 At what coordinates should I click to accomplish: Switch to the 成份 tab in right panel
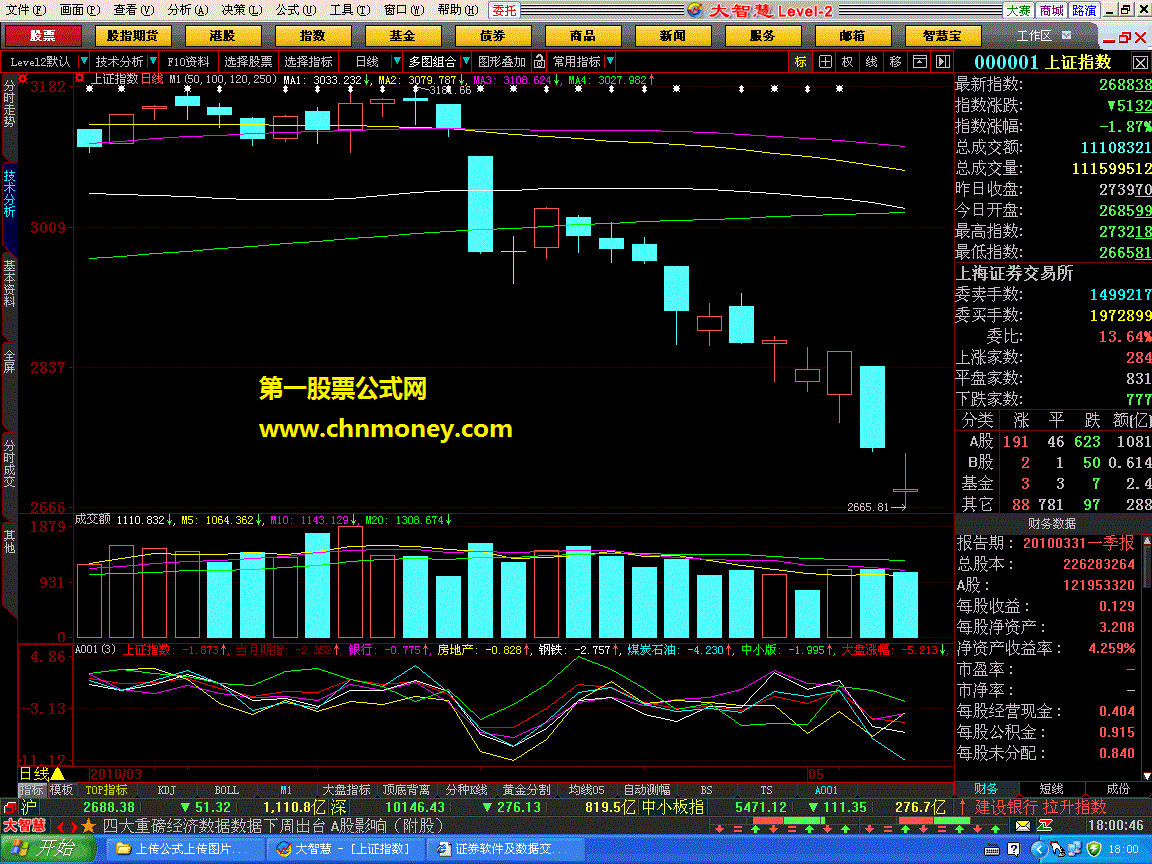[1117, 789]
